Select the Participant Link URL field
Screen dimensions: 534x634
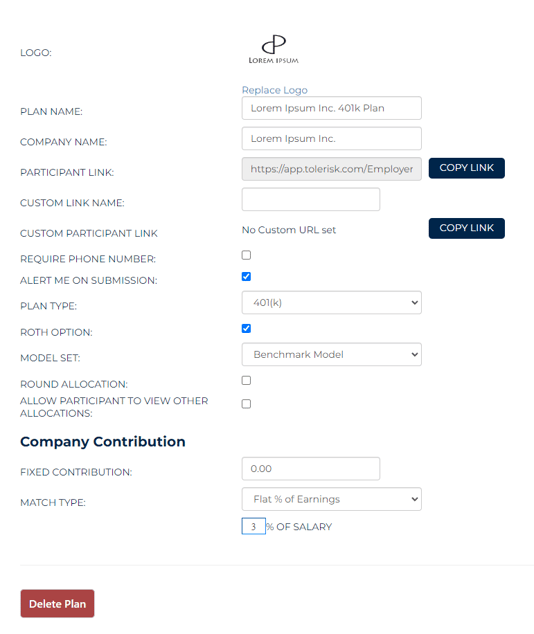point(331,169)
